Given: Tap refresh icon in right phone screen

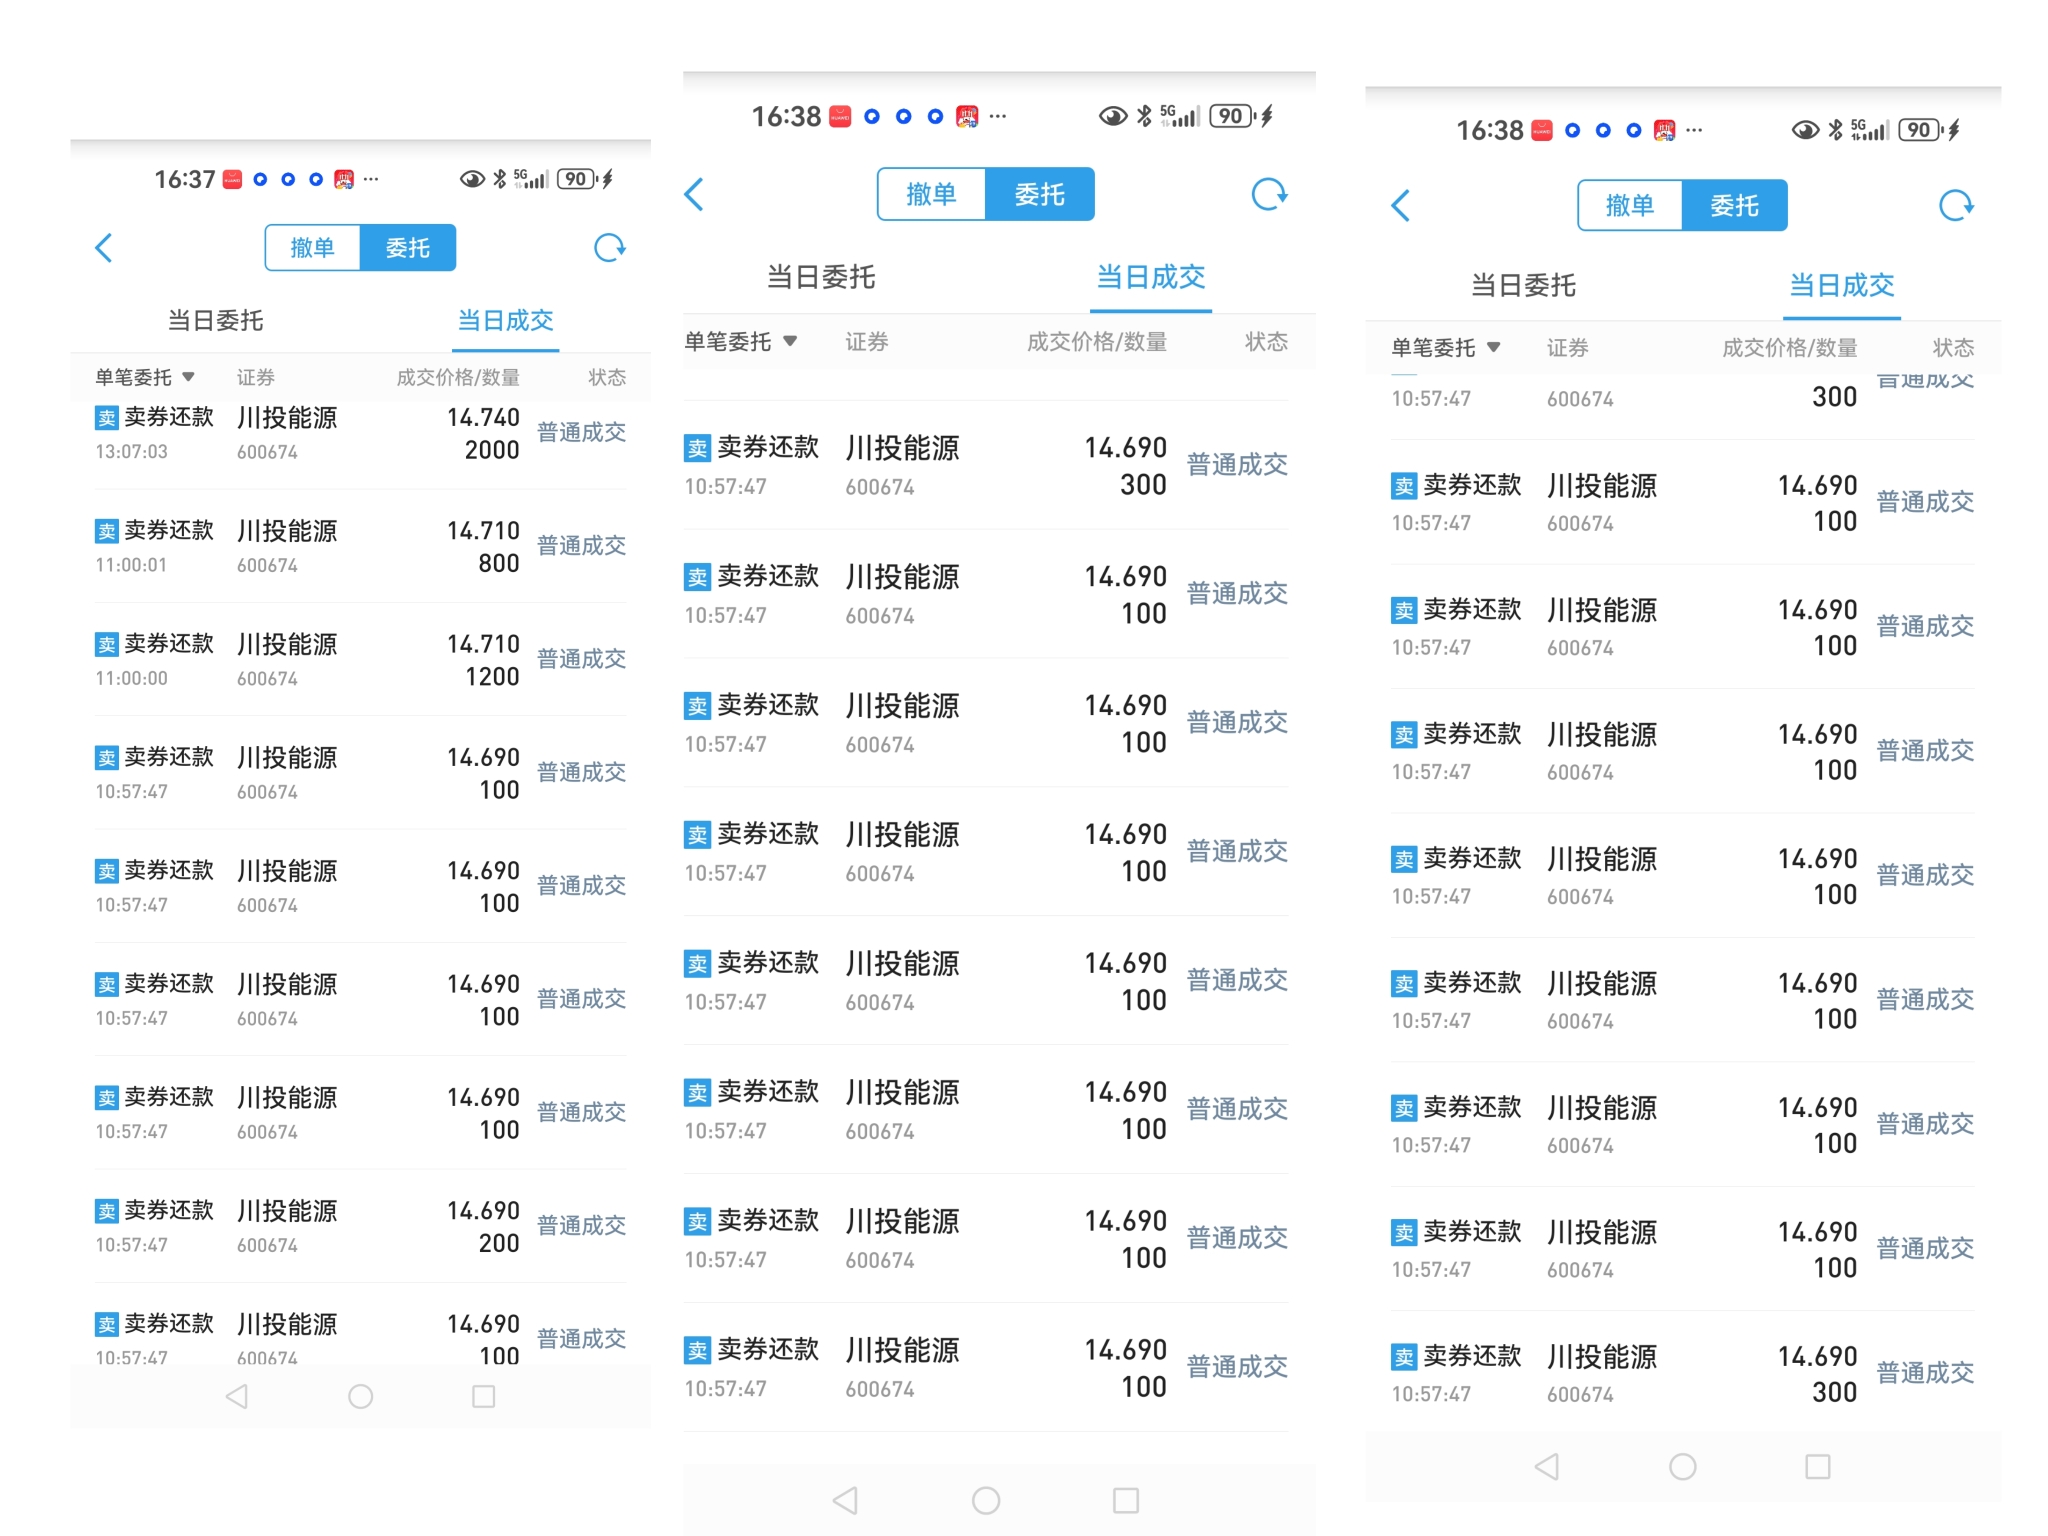Looking at the screenshot, I should (x=1956, y=206).
